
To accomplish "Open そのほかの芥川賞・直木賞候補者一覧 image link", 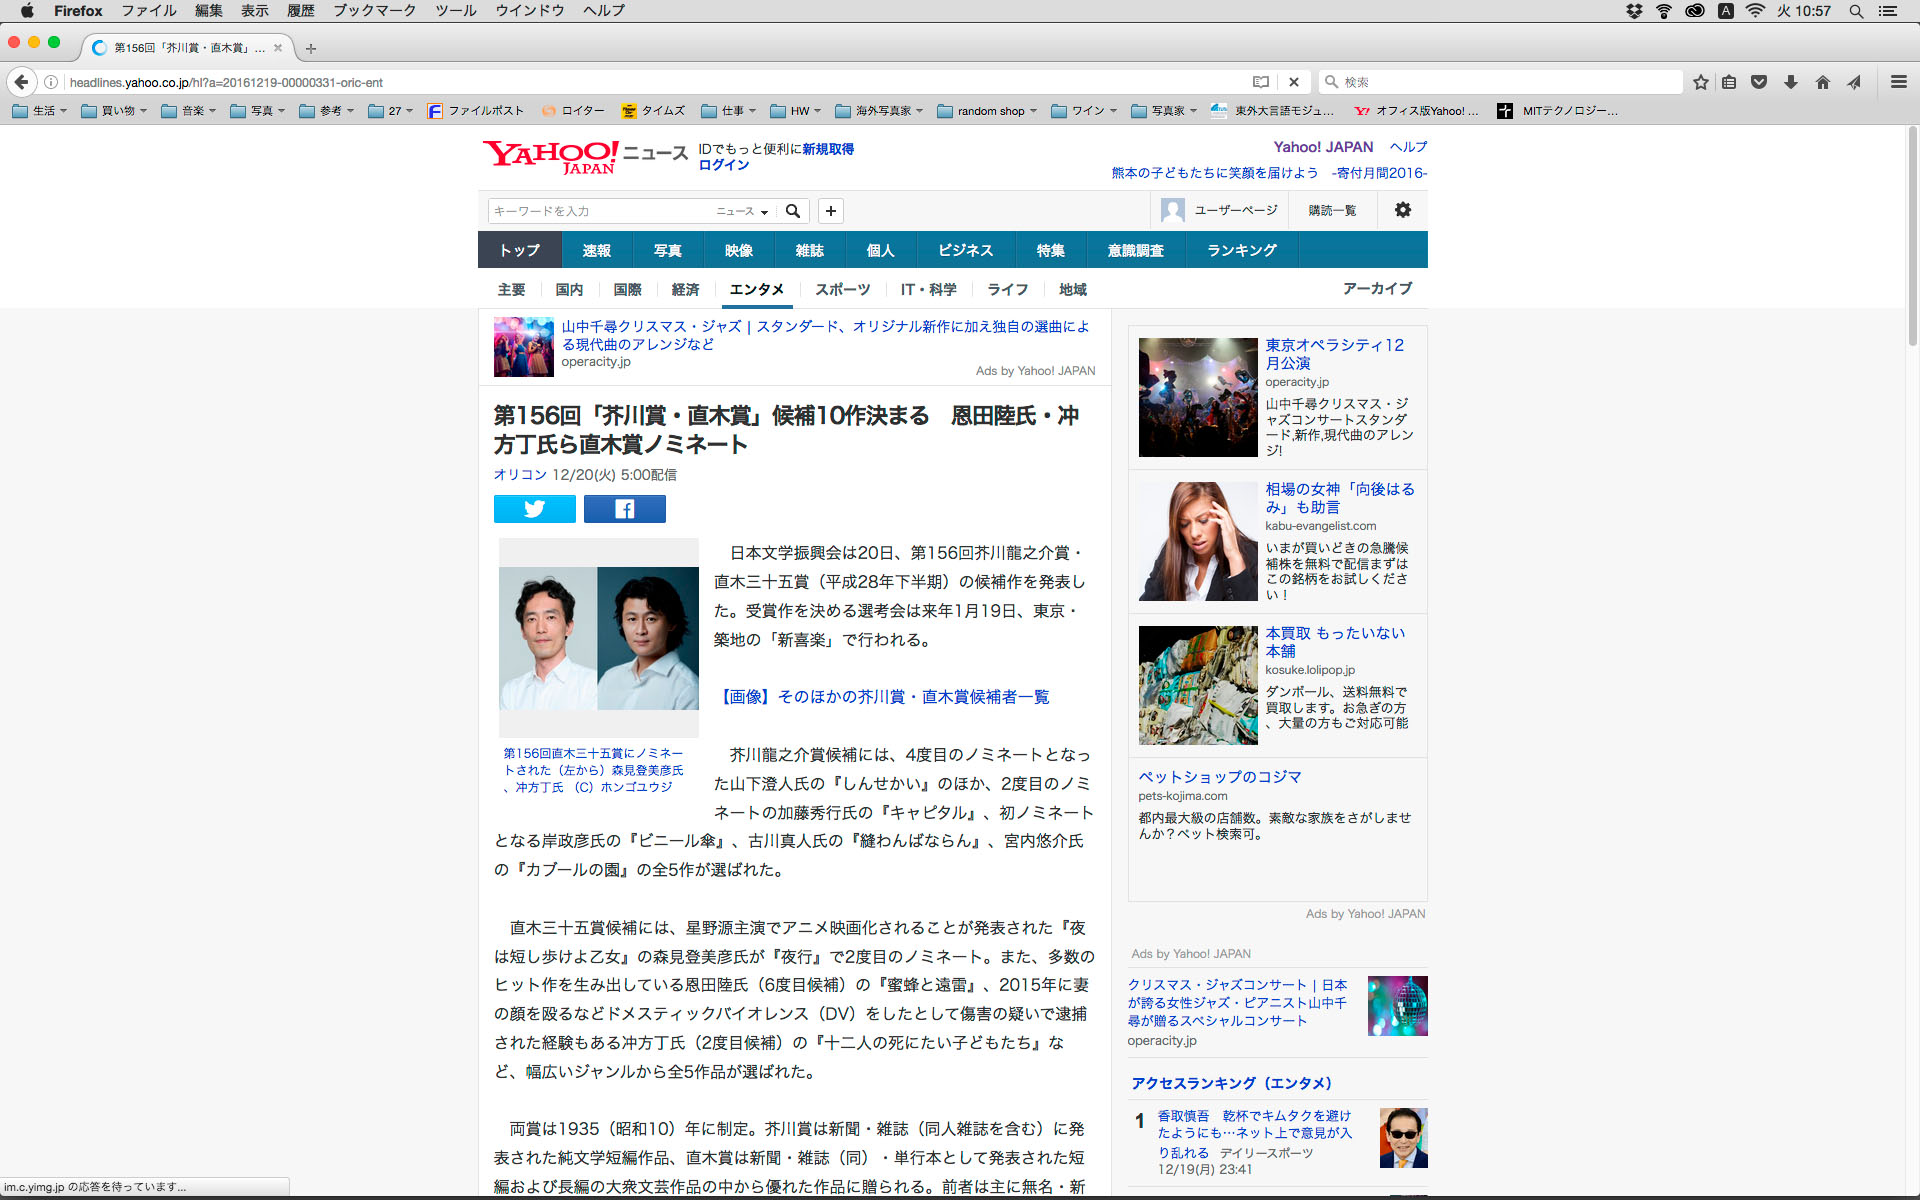I will point(885,697).
